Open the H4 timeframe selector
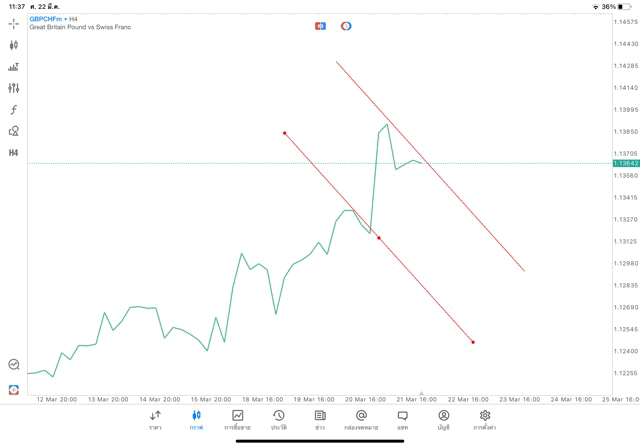Screen dimensions: 640x447 tap(14, 153)
